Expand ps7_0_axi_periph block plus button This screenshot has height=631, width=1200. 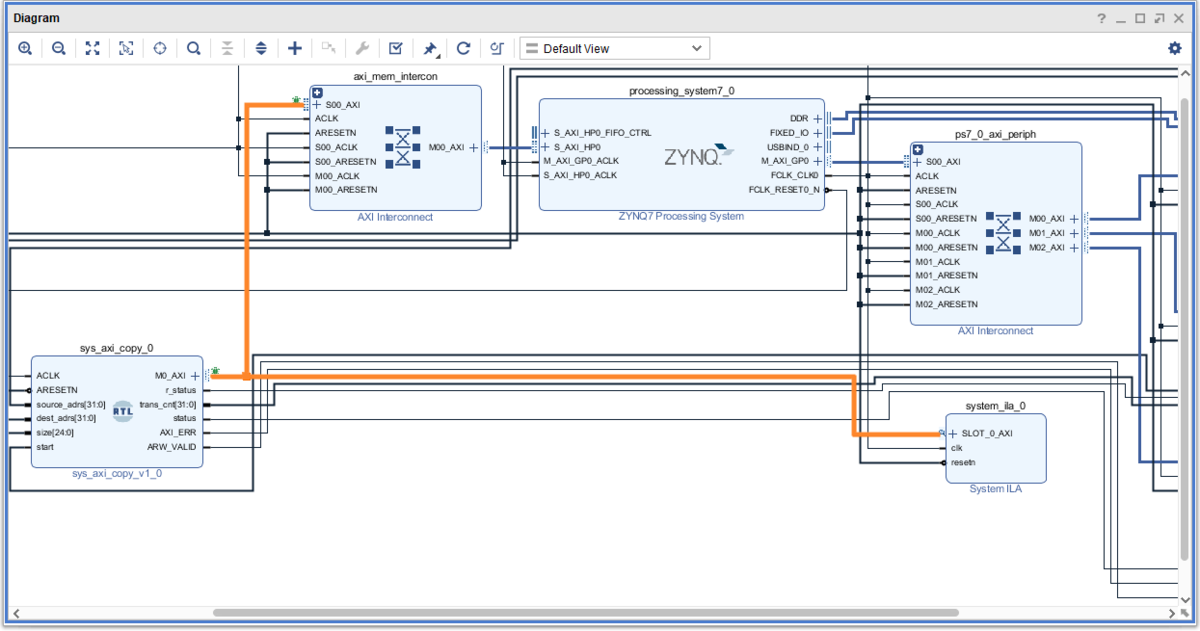(x=917, y=150)
